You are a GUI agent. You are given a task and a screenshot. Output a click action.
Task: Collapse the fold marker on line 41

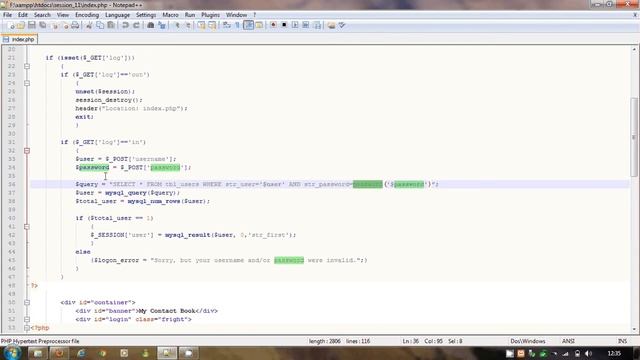(x=27, y=227)
